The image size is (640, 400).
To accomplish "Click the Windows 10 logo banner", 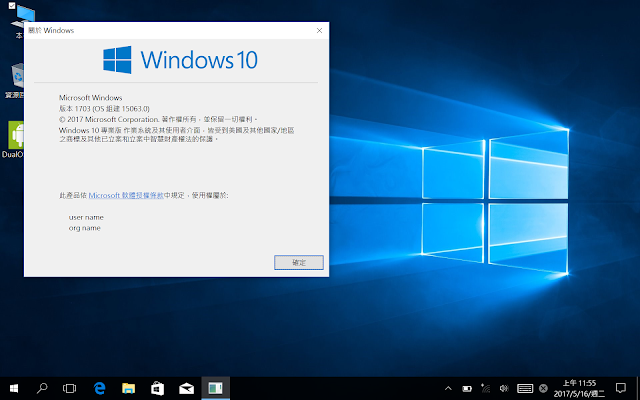I will coord(180,60).
